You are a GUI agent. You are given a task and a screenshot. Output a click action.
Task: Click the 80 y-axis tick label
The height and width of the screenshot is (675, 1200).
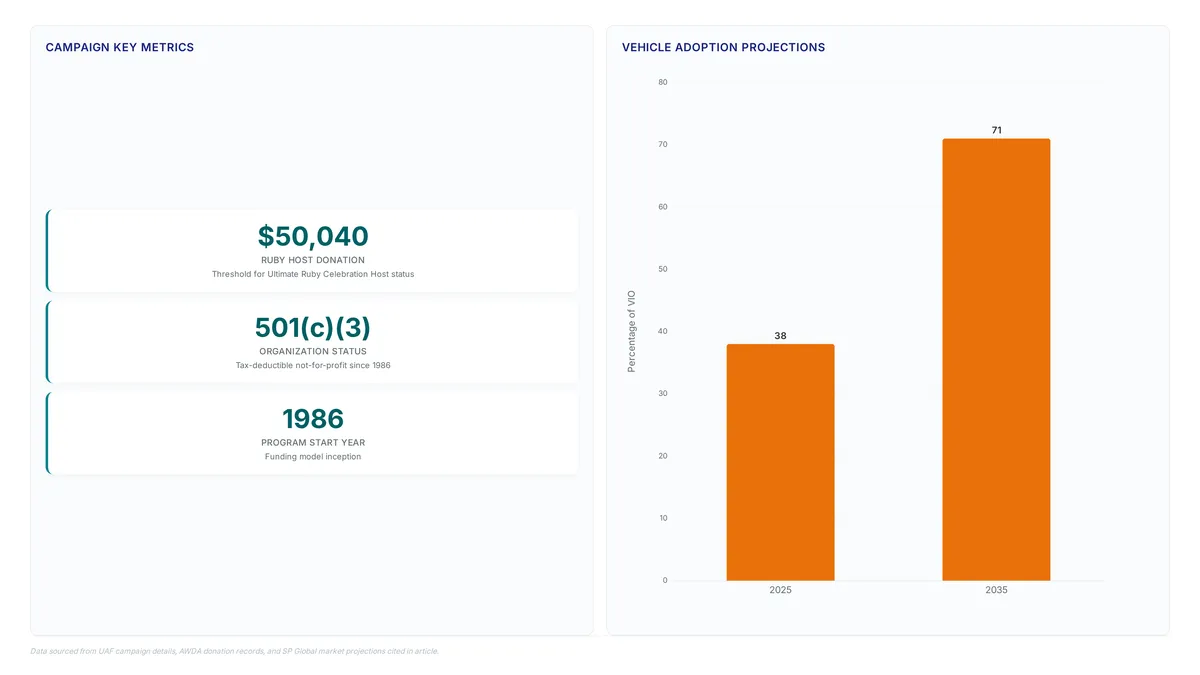(663, 82)
